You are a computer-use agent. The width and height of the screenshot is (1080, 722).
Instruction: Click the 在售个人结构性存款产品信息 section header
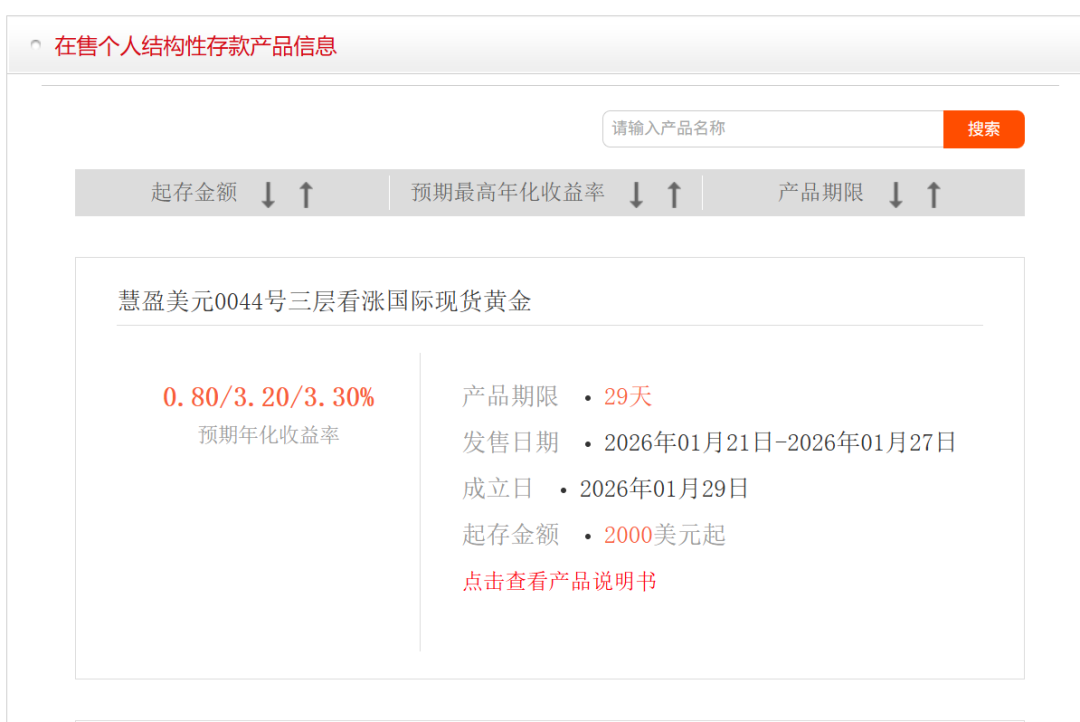[196, 46]
